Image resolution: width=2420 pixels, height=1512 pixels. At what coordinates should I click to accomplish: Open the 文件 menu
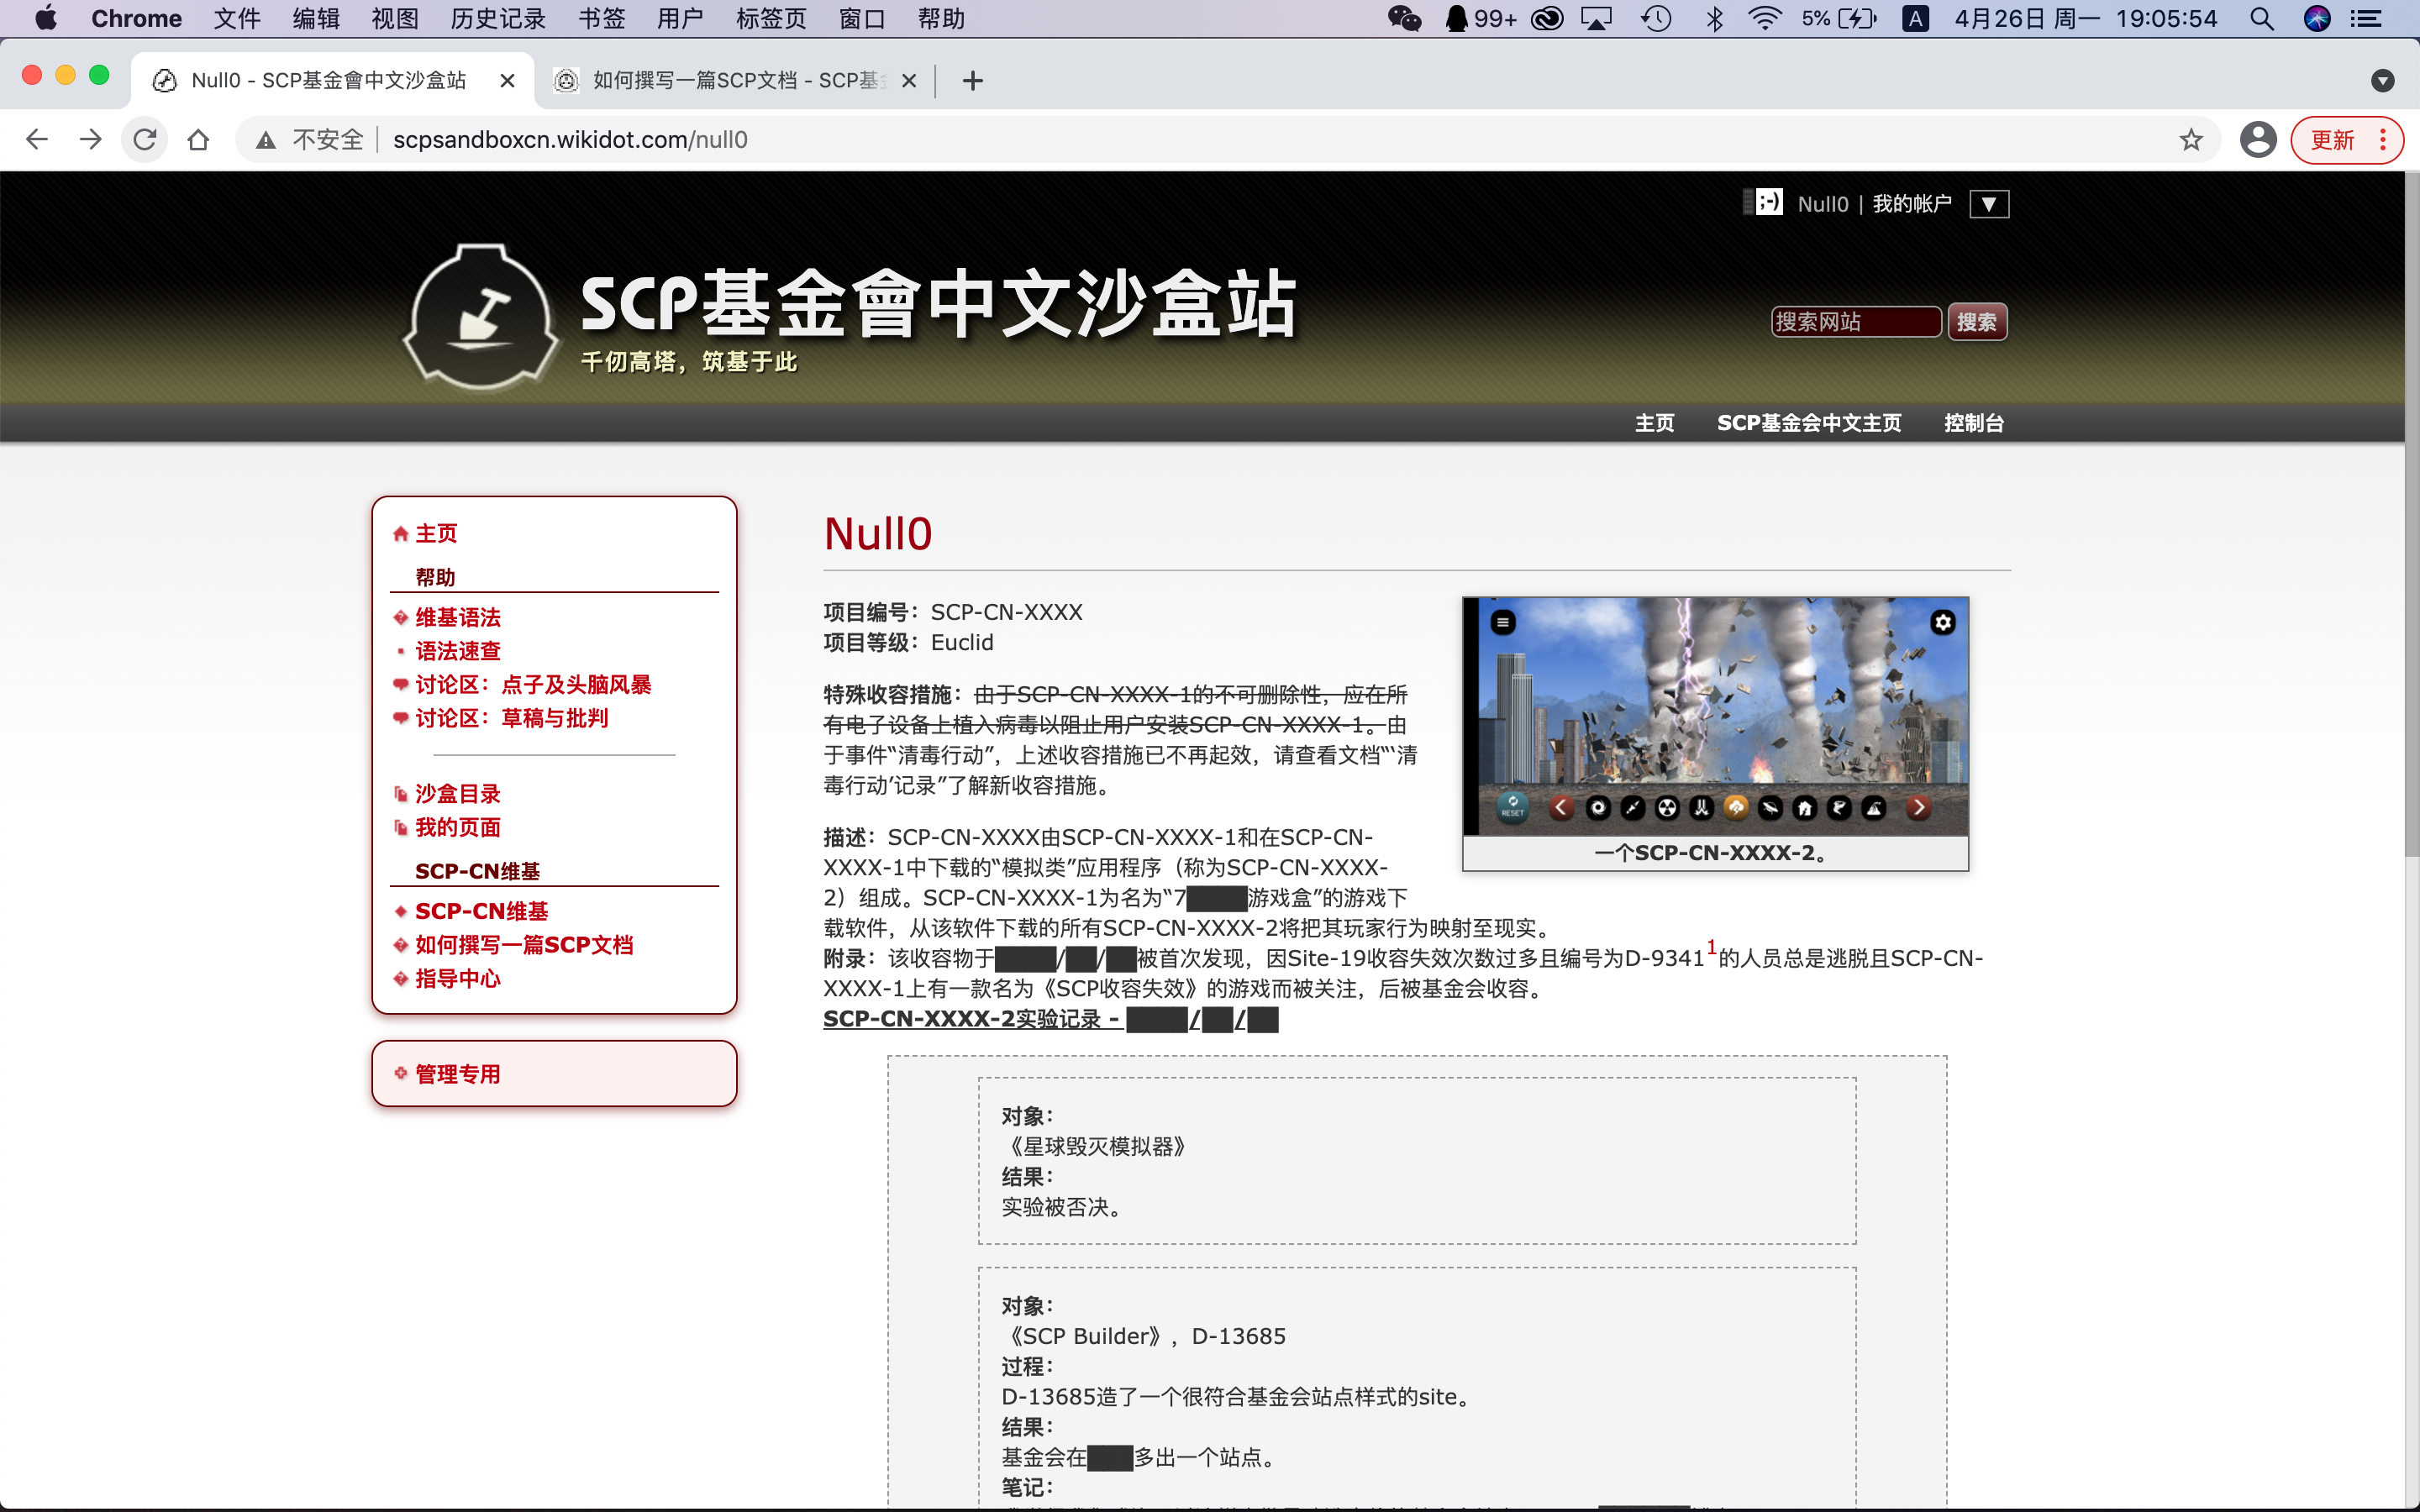pos(237,18)
